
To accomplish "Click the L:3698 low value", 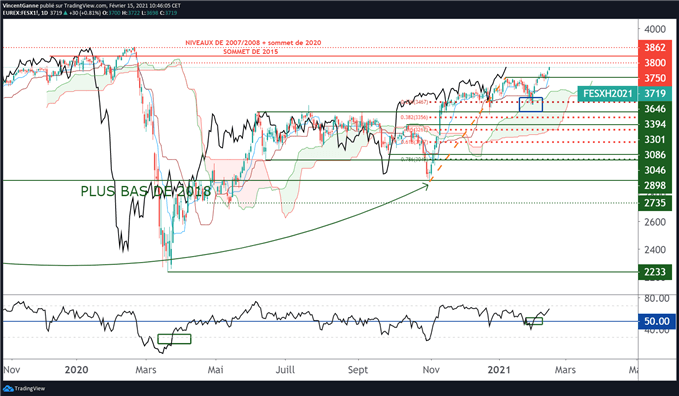I will click(x=149, y=13).
